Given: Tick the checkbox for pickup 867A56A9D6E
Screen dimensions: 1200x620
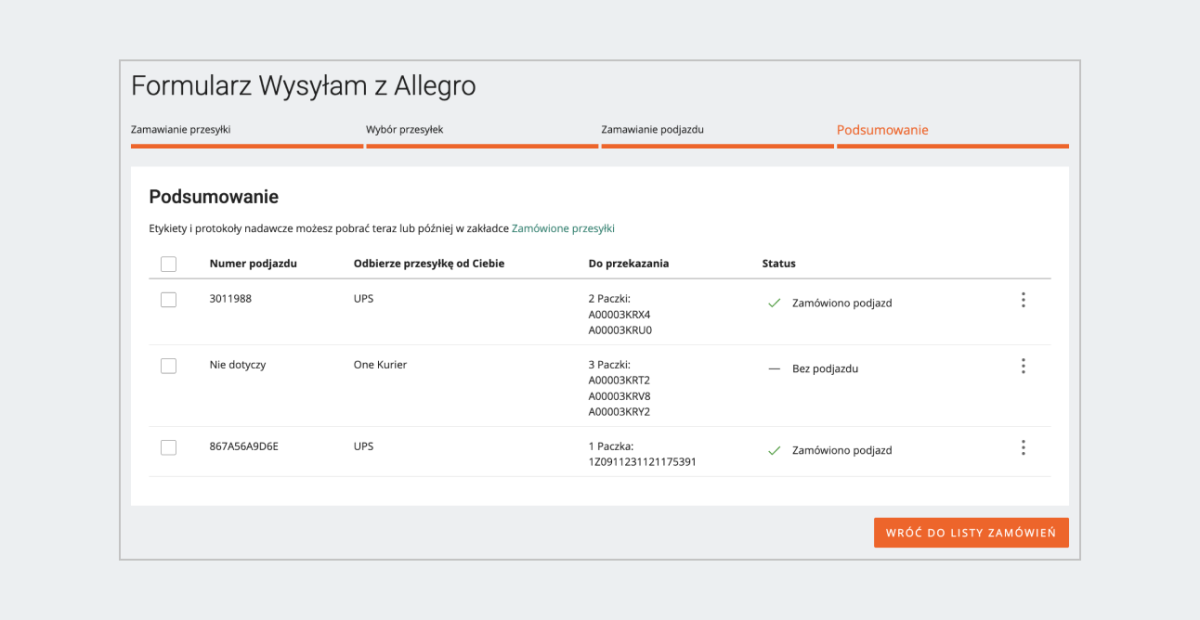Looking at the screenshot, I should click(x=169, y=448).
